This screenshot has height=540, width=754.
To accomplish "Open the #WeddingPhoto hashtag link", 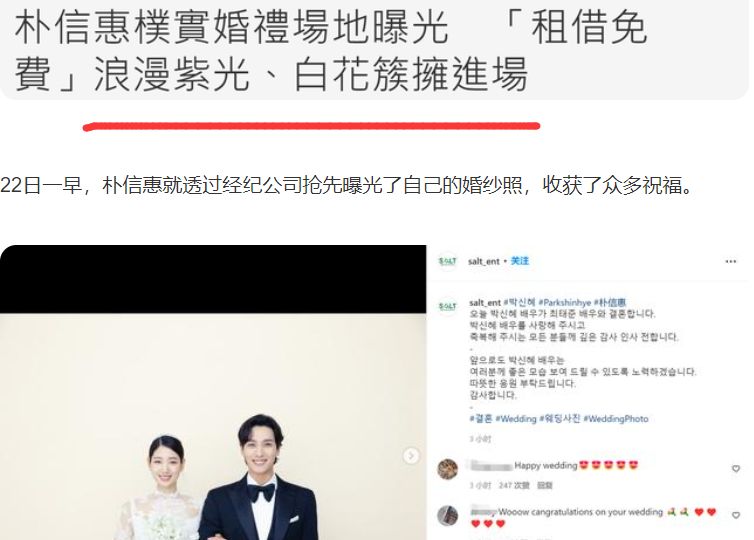I will click(616, 419).
